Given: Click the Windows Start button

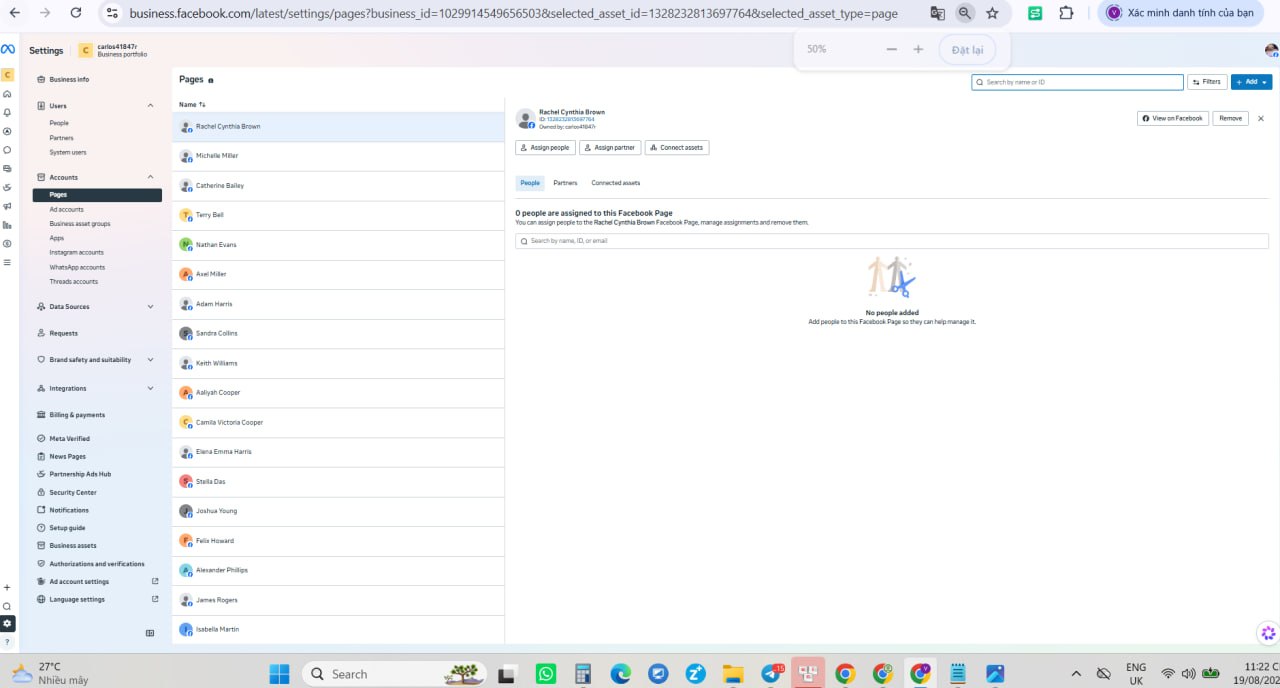Looking at the screenshot, I should pos(279,674).
